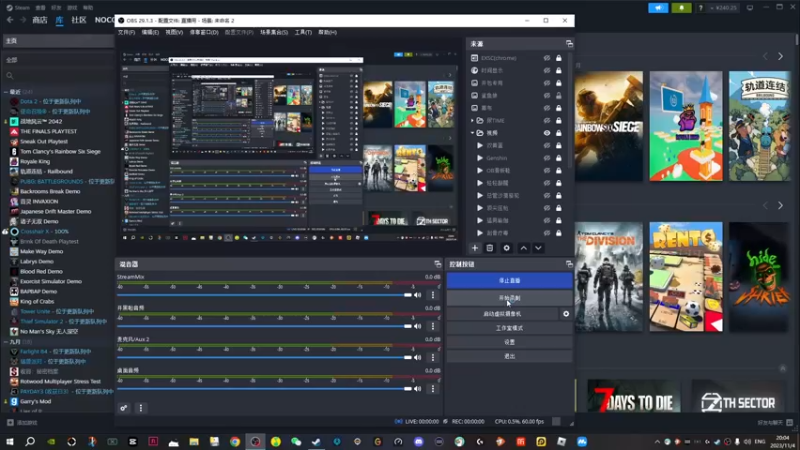Screen dimensions: 800x450
Task: Mute the StreamMix speaker icon
Action: [x=418, y=295]
